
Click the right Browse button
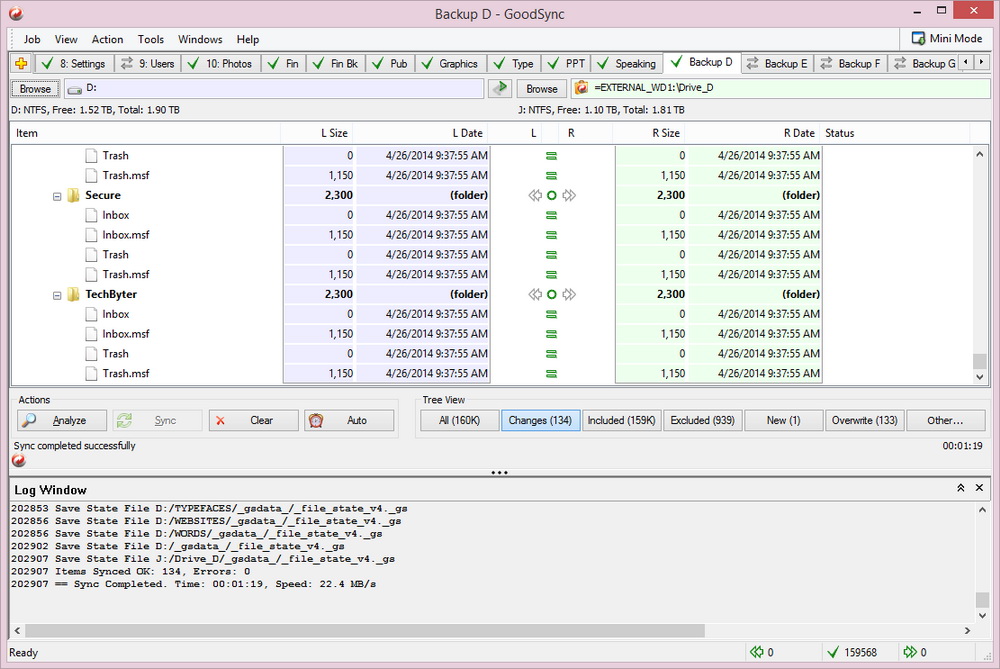coord(541,89)
